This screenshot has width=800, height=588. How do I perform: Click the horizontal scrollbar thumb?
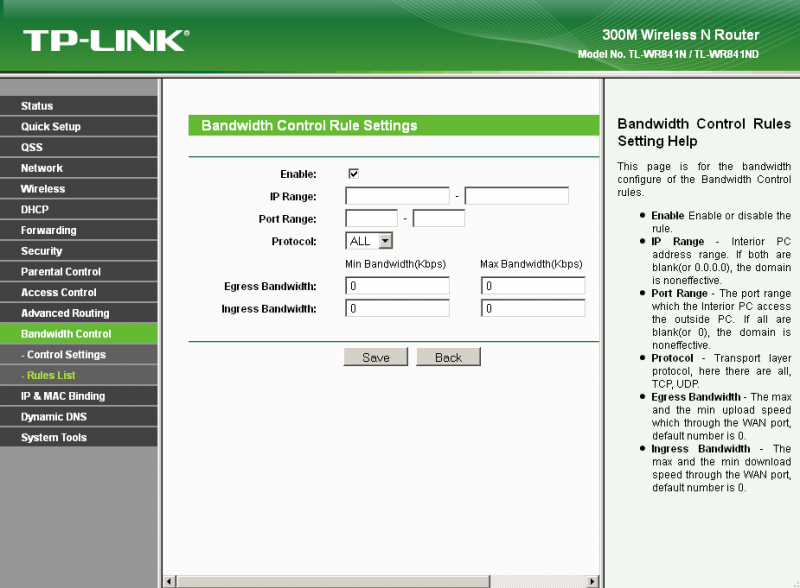point(333,581)
